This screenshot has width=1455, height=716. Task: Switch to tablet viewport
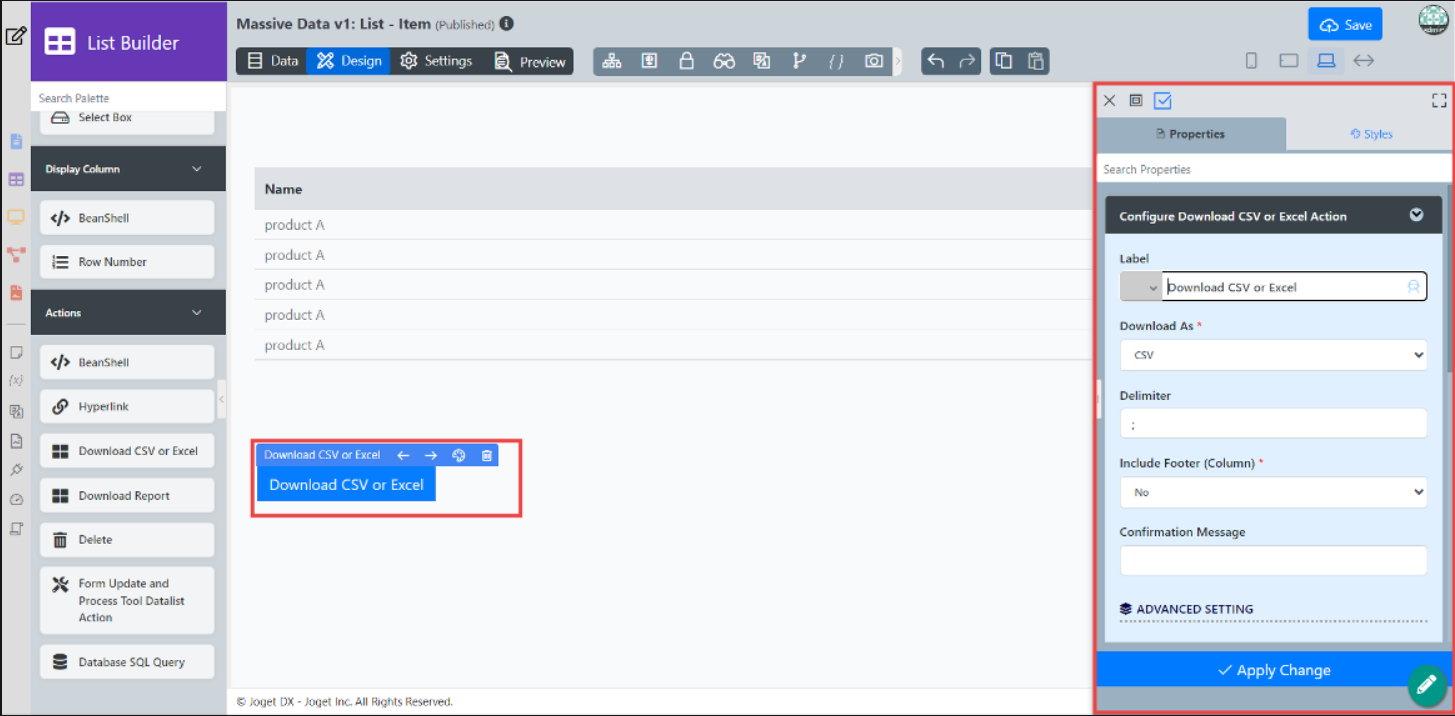(1289, 61)
